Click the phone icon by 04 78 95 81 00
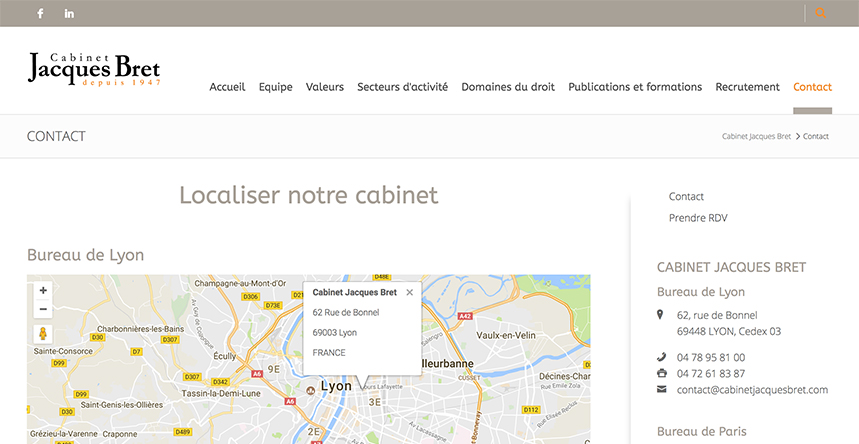Screen dimensions: 859x444 (x=661, y=357)
